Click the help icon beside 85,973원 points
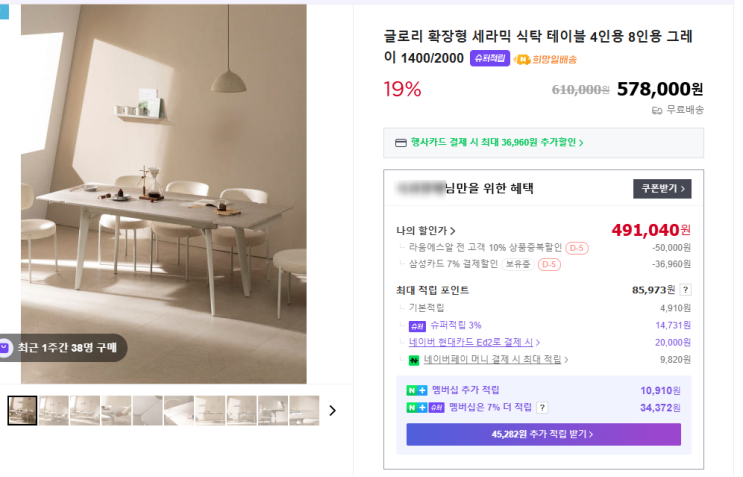This screenshot has width=743, height=477. coord(685,290)
